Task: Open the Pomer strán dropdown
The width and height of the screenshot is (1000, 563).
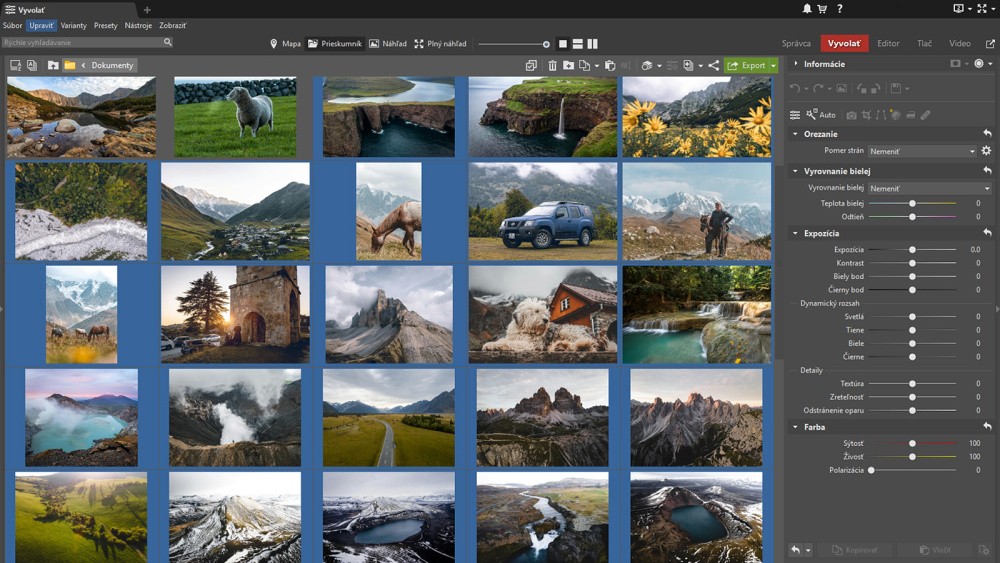Action: (x=921, y=151)
